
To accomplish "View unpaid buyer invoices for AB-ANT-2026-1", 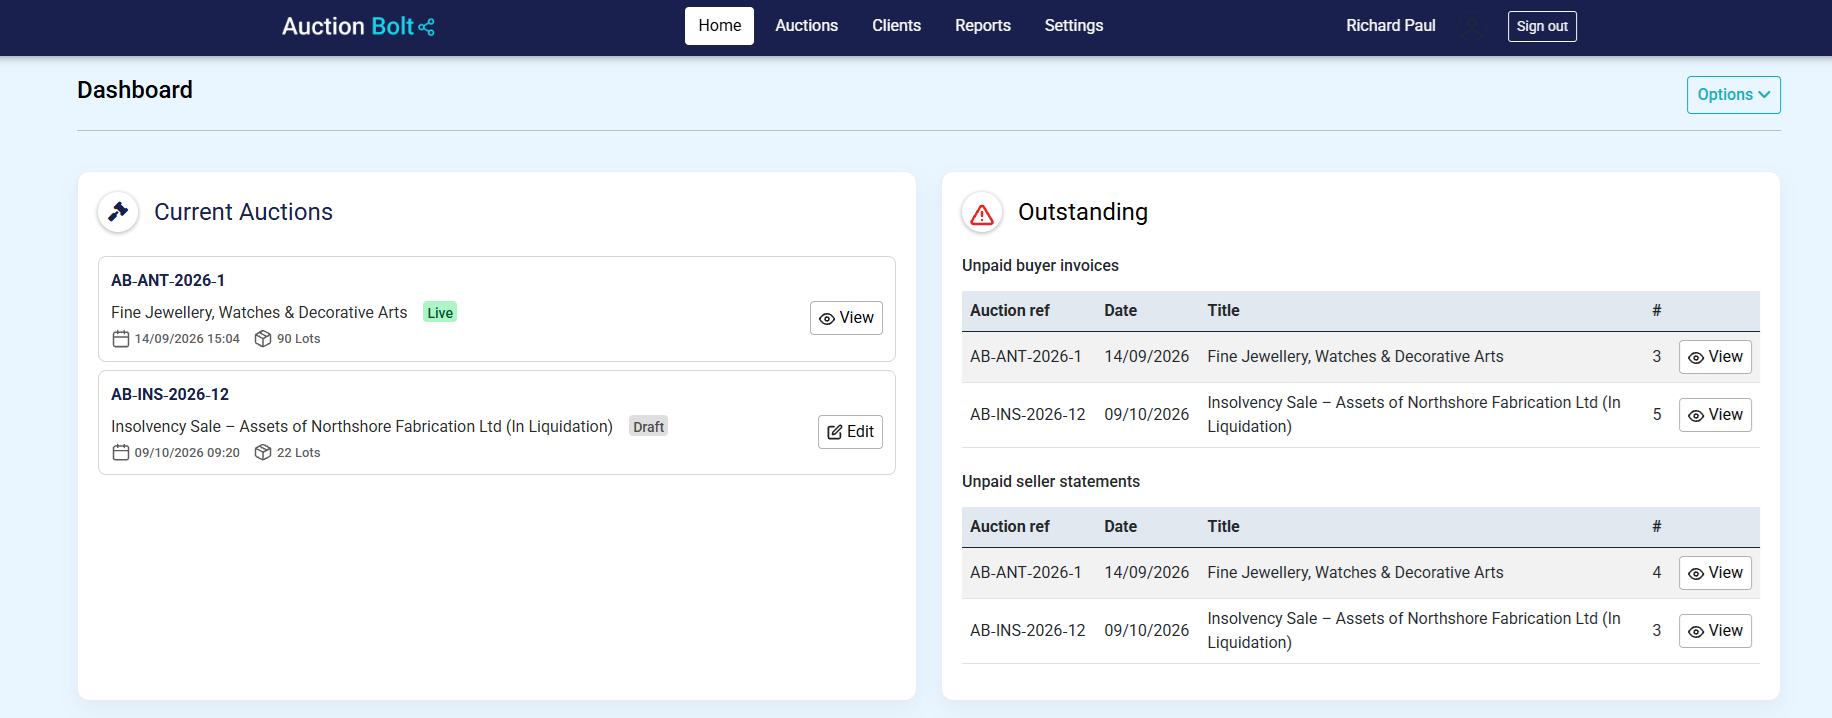I will (1715, 357).
